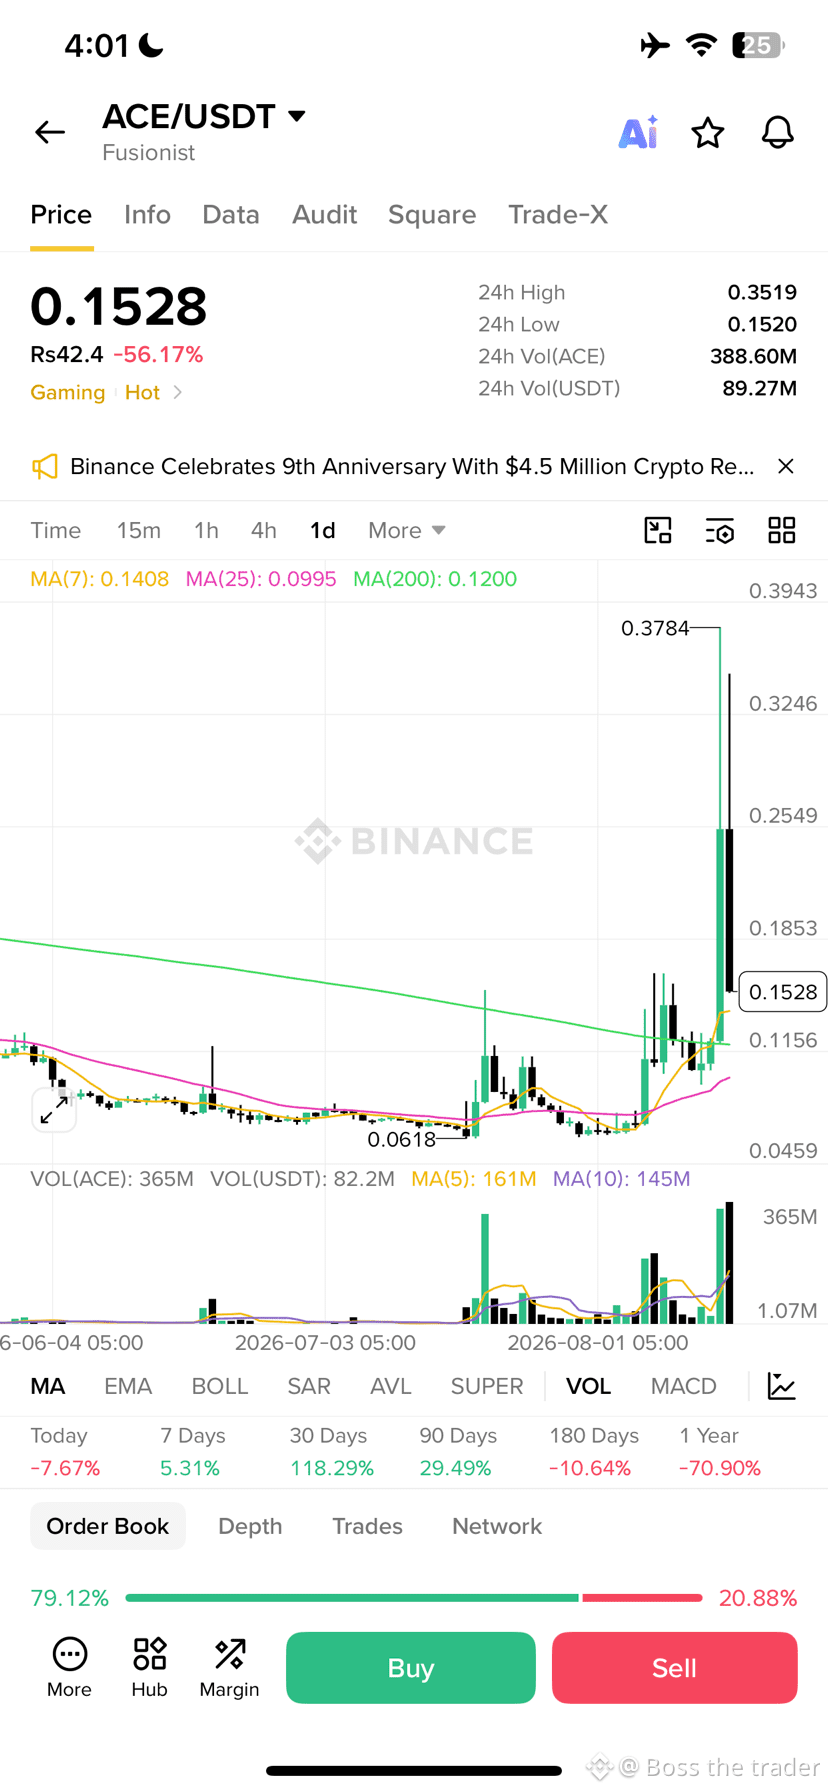This screenshot has width=828, height=1792.
Task: Add ACE/USDT to favorites star
Action: (708, 132)
